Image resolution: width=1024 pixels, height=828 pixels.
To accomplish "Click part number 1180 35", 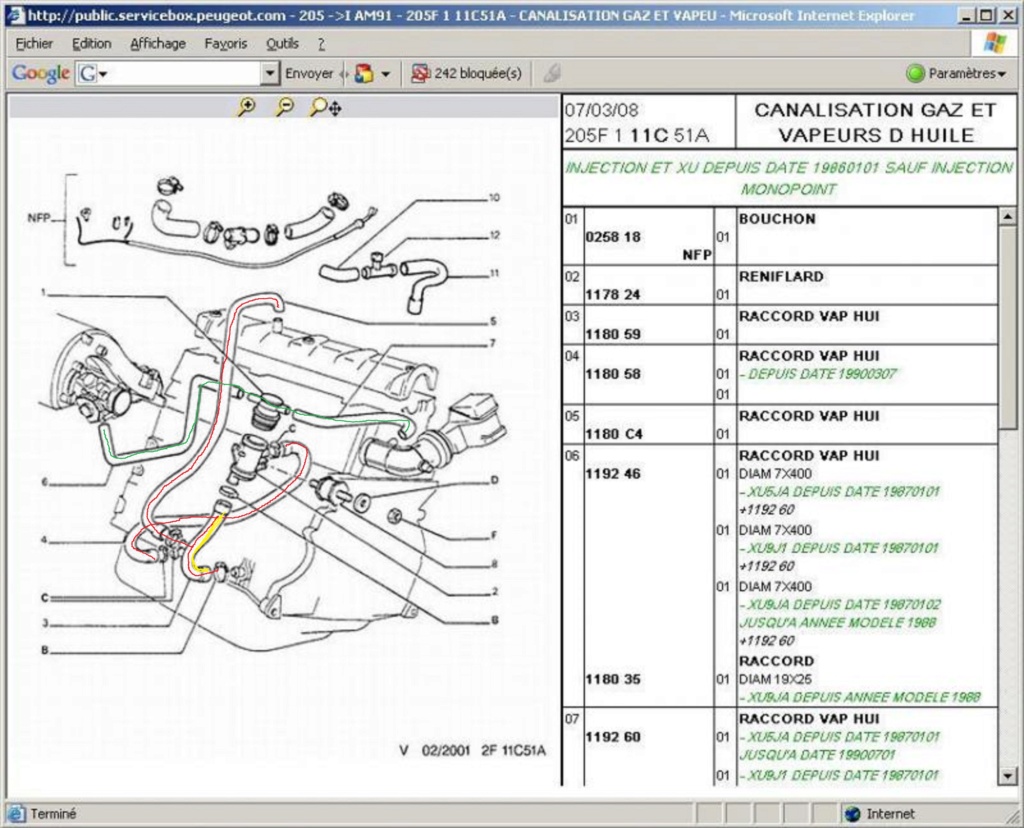I will pyautogui.click(x=613, y=680).
